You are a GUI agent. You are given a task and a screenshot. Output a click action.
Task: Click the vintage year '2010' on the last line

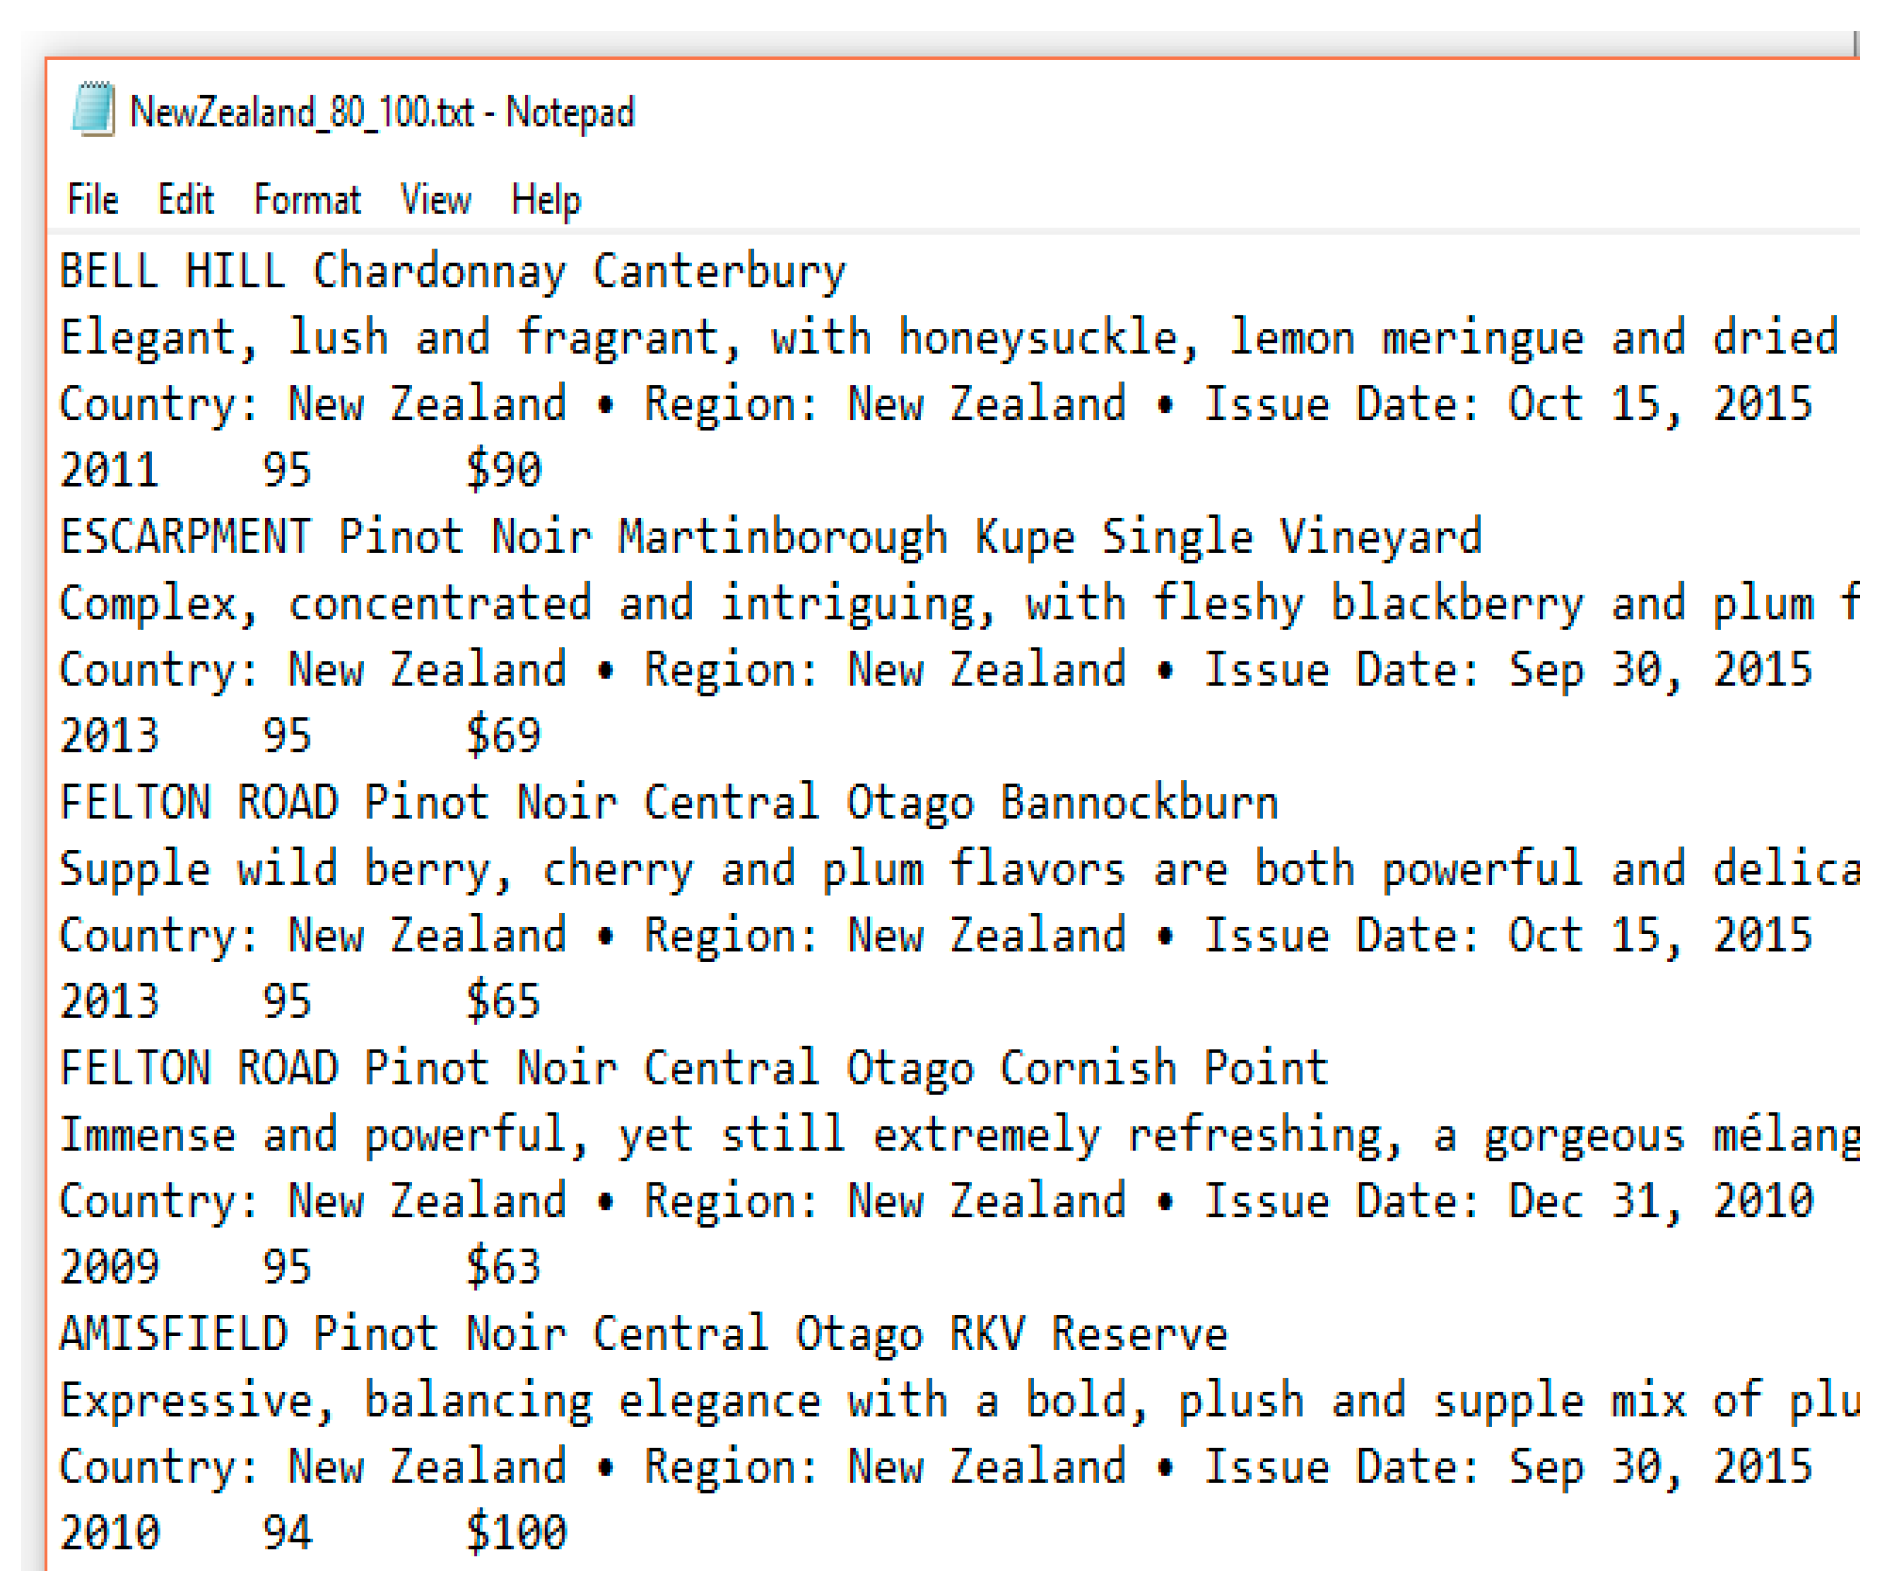[109, 1533]
